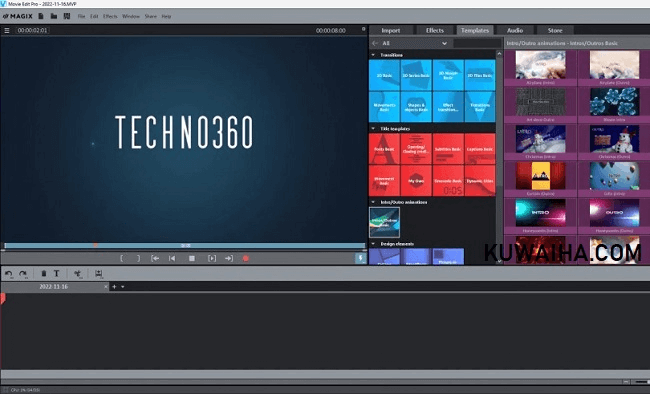Open the movie tab dropdown arrow
Screen dimensions: 650x394
(x=123, y=287)
